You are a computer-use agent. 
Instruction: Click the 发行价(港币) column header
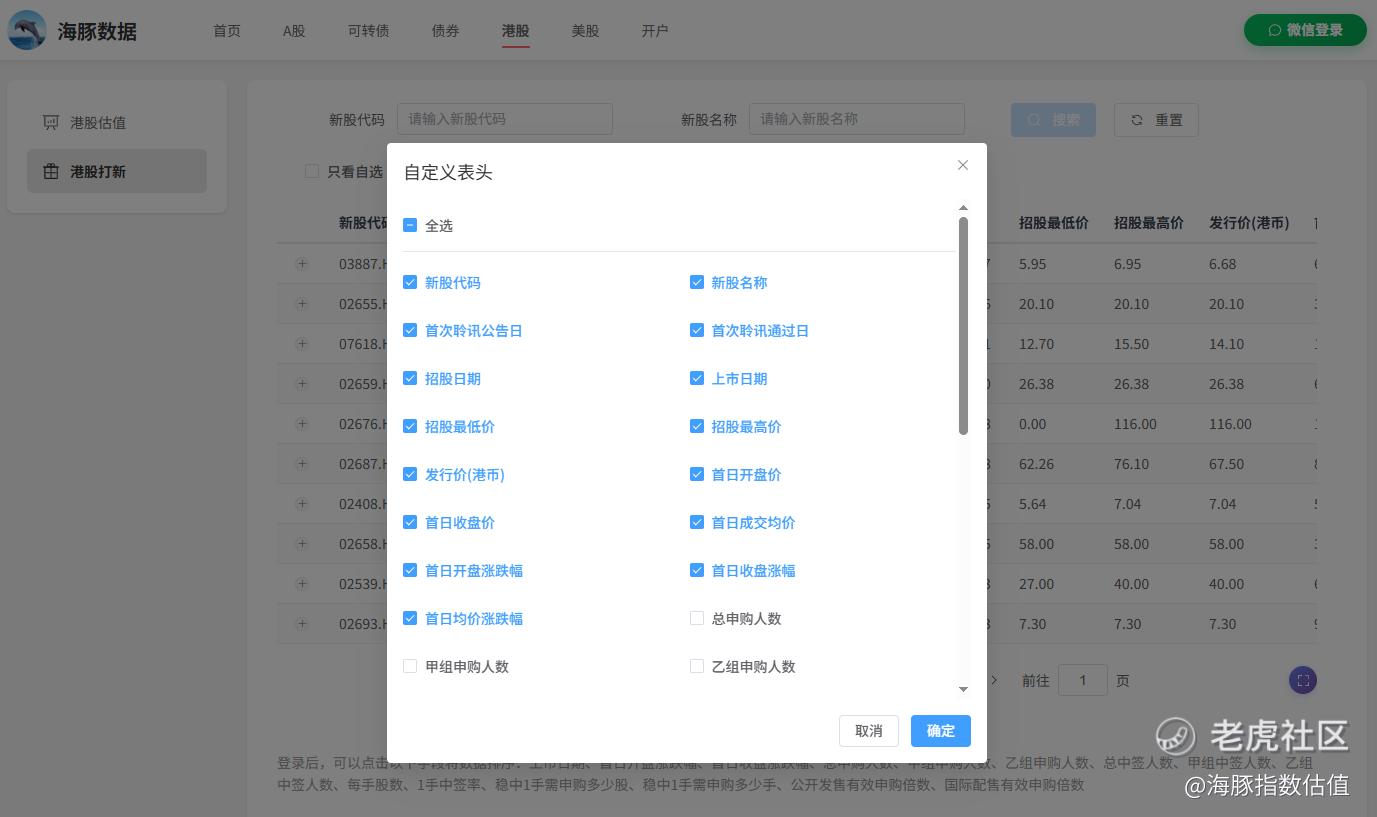click(1249, 223)
